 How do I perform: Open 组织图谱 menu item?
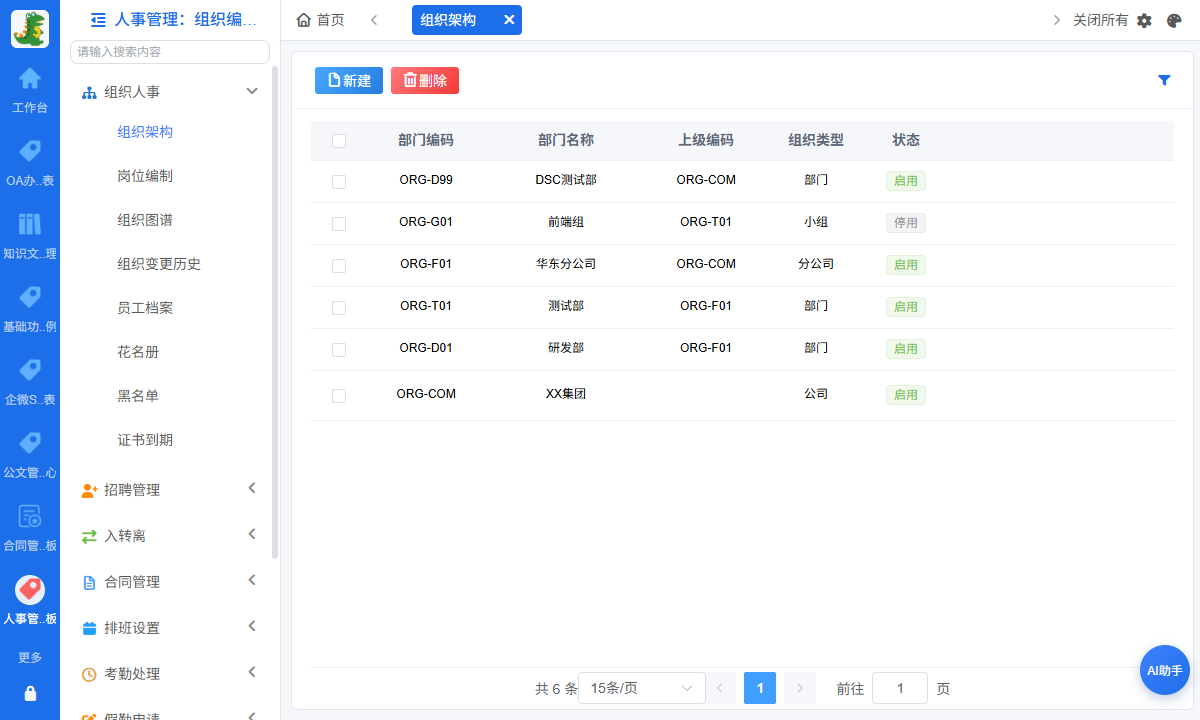coord(145,220)
